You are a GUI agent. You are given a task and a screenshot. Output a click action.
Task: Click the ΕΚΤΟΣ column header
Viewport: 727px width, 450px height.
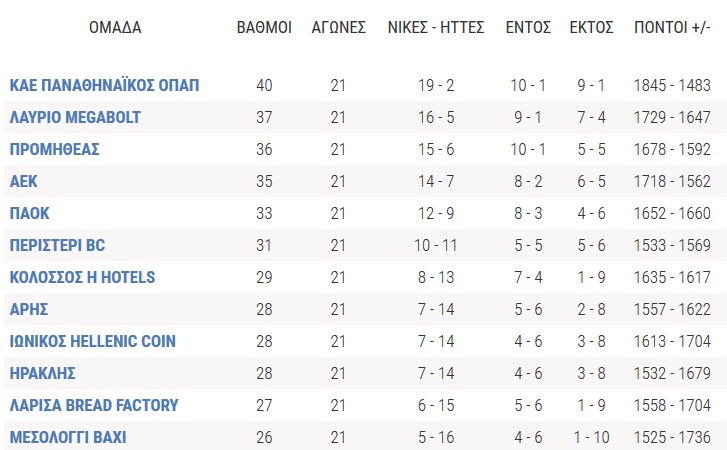591,27
